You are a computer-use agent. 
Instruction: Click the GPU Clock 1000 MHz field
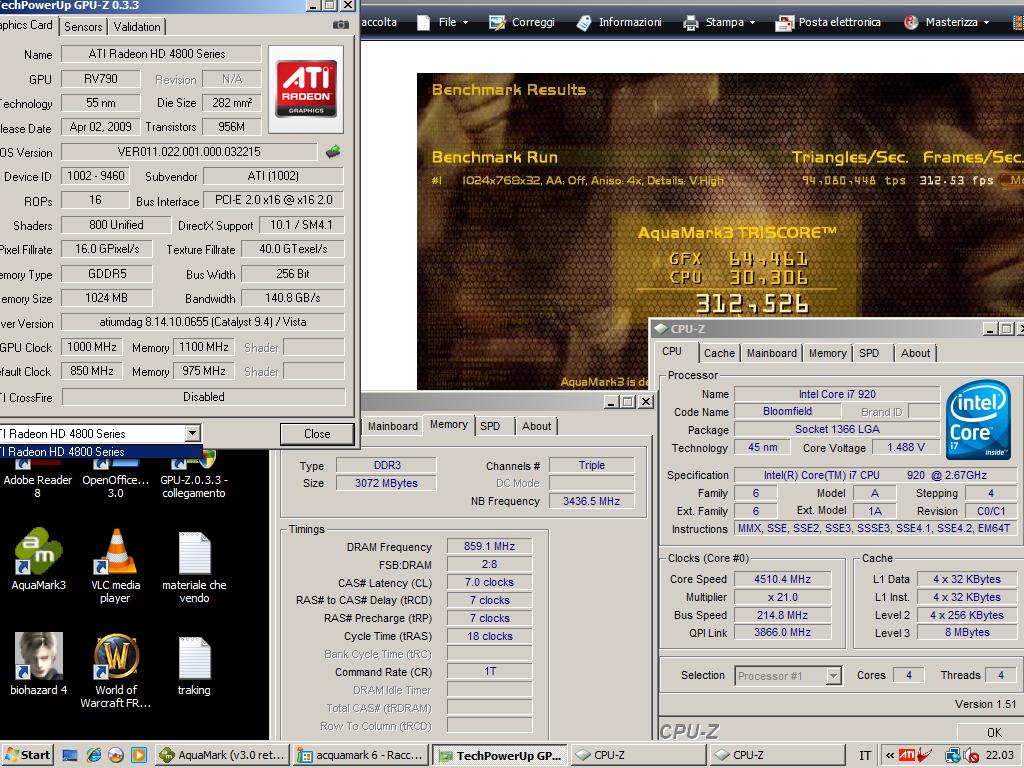[92, 347]
